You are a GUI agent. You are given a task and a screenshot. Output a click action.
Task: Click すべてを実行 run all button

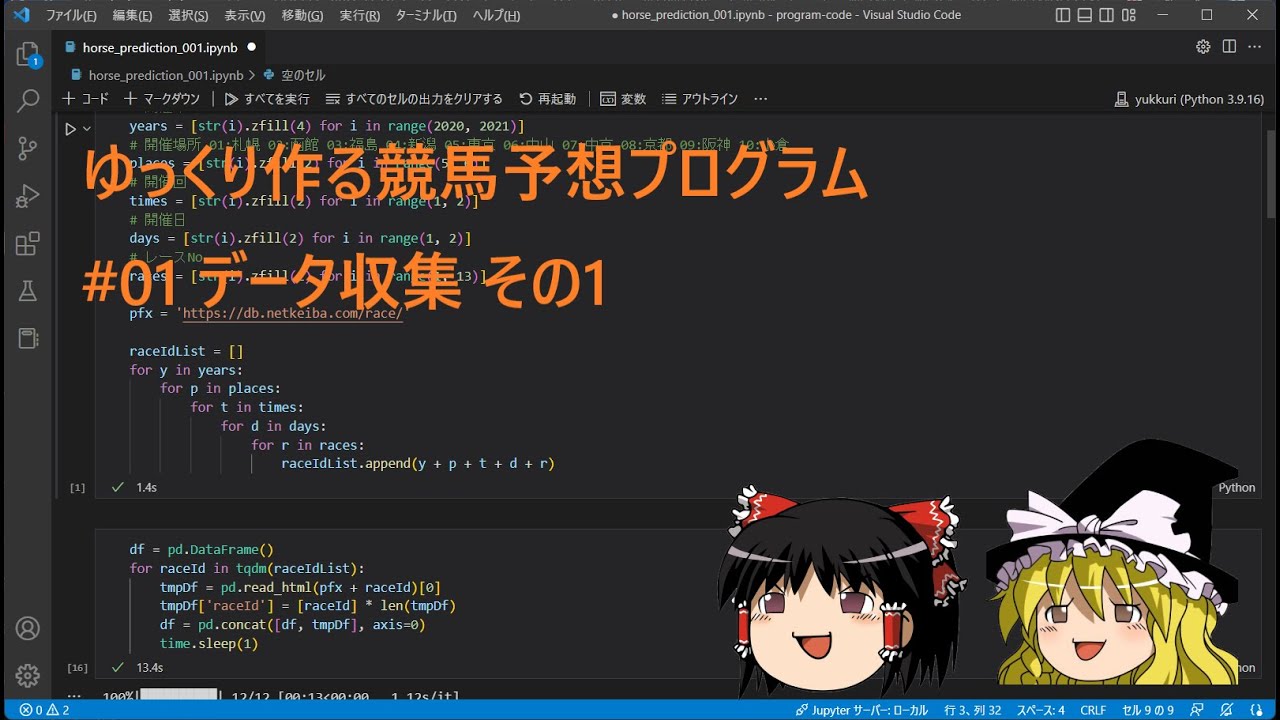[267, 99]
